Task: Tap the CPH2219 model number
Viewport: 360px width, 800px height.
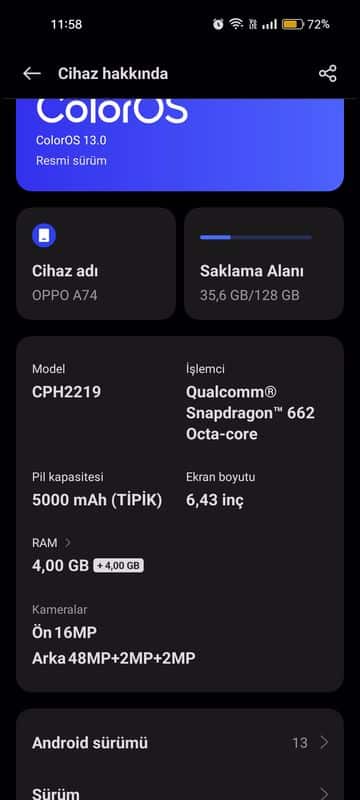Action: 66,392
